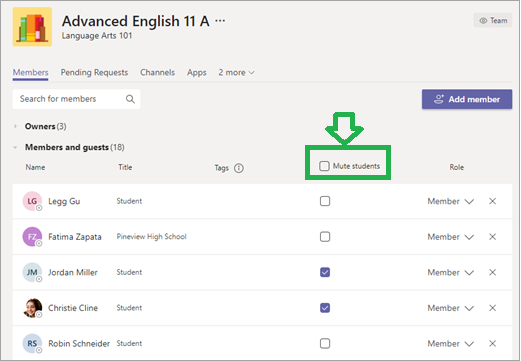The width and height of the screenshot is (521, 361).
Task: Click Legg Gu's Student title
Action: (x=129, y=201)
